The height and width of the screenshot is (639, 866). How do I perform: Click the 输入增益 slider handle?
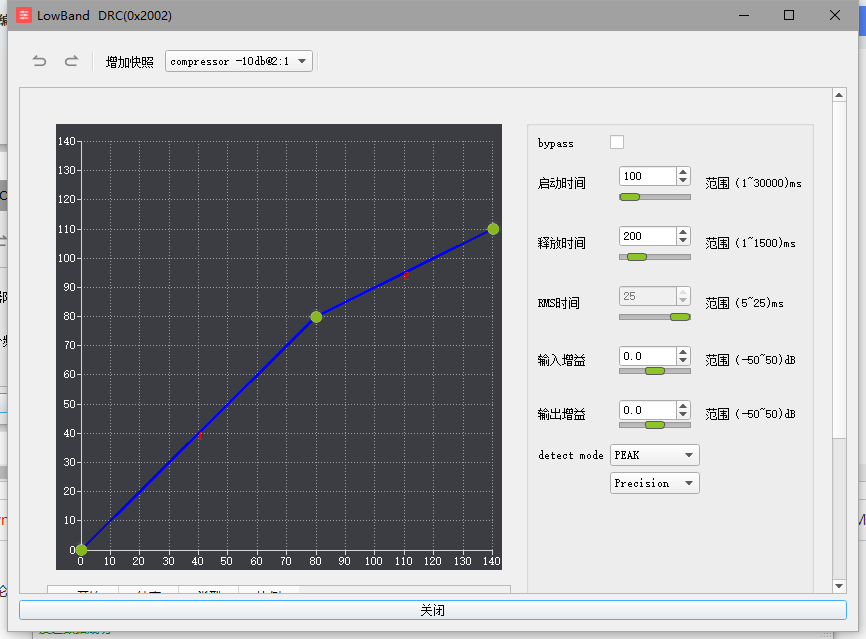[655, 371]
